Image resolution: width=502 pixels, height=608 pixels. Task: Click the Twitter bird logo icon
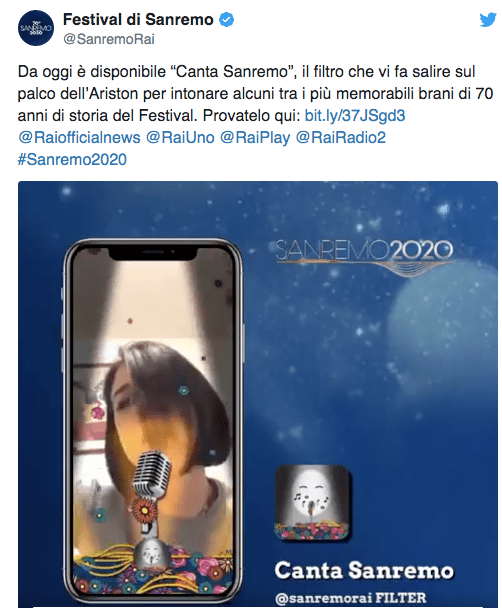point(487,20)
